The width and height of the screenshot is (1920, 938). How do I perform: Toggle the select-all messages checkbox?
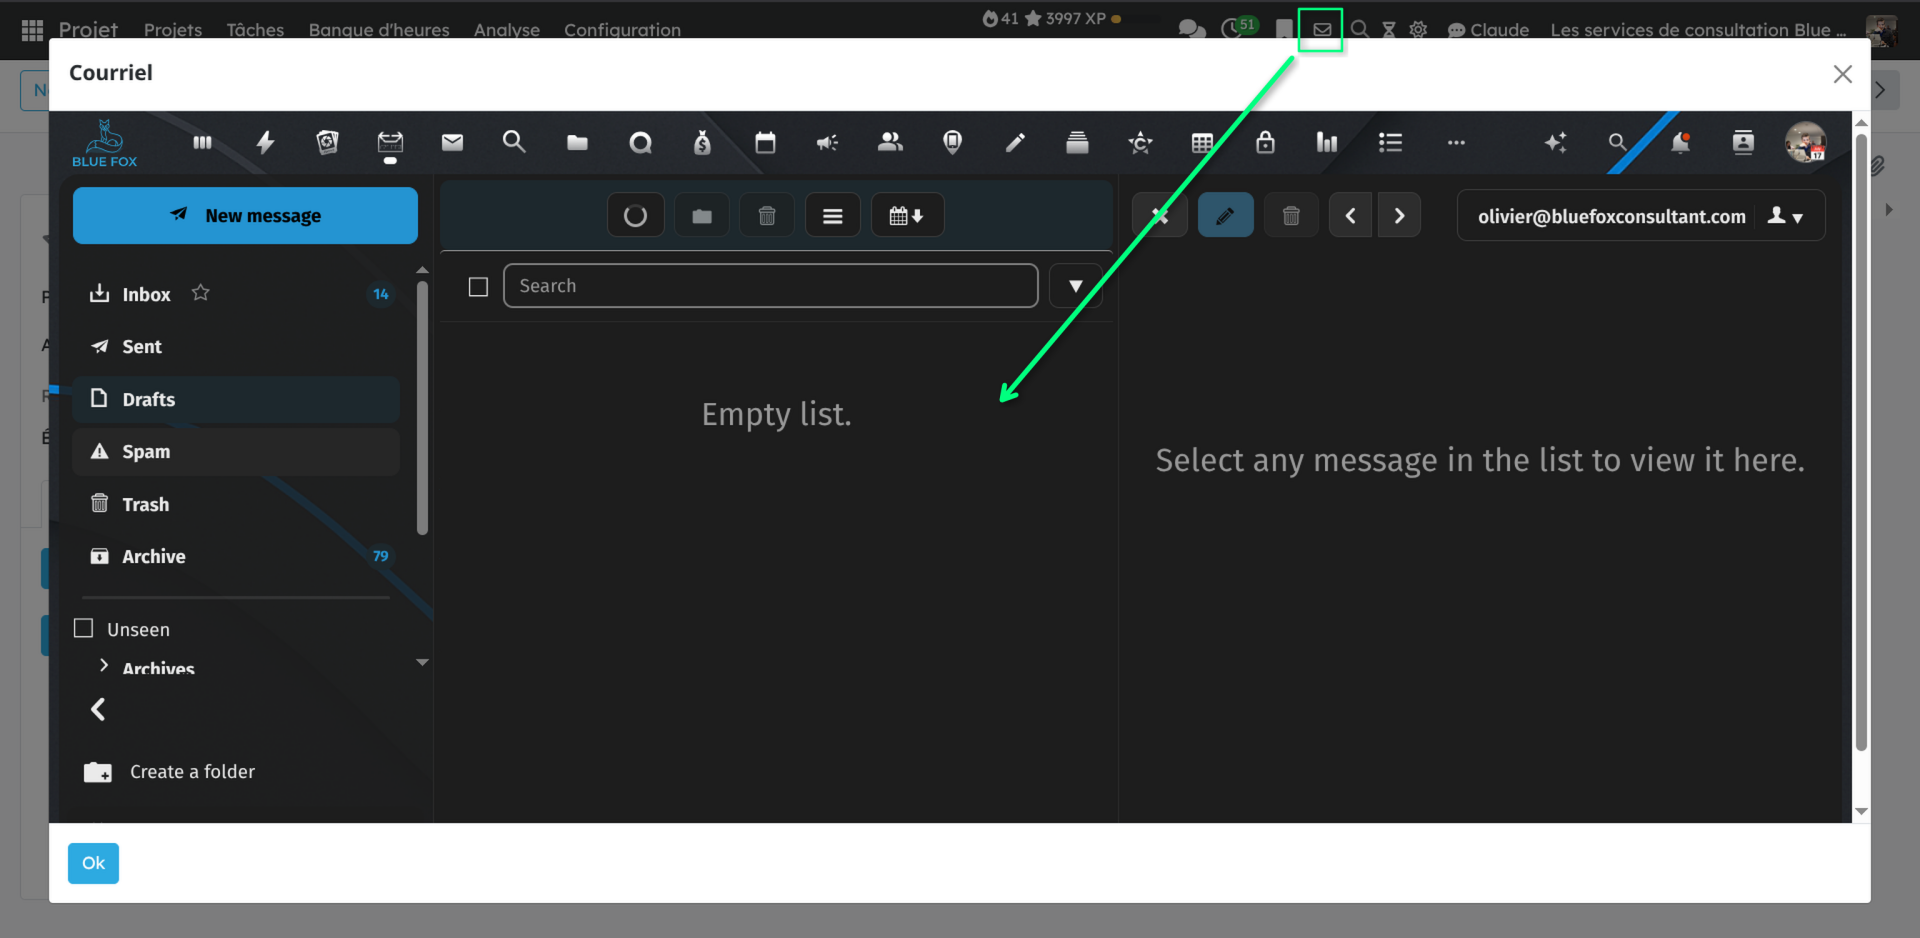[x=478, y=287]
